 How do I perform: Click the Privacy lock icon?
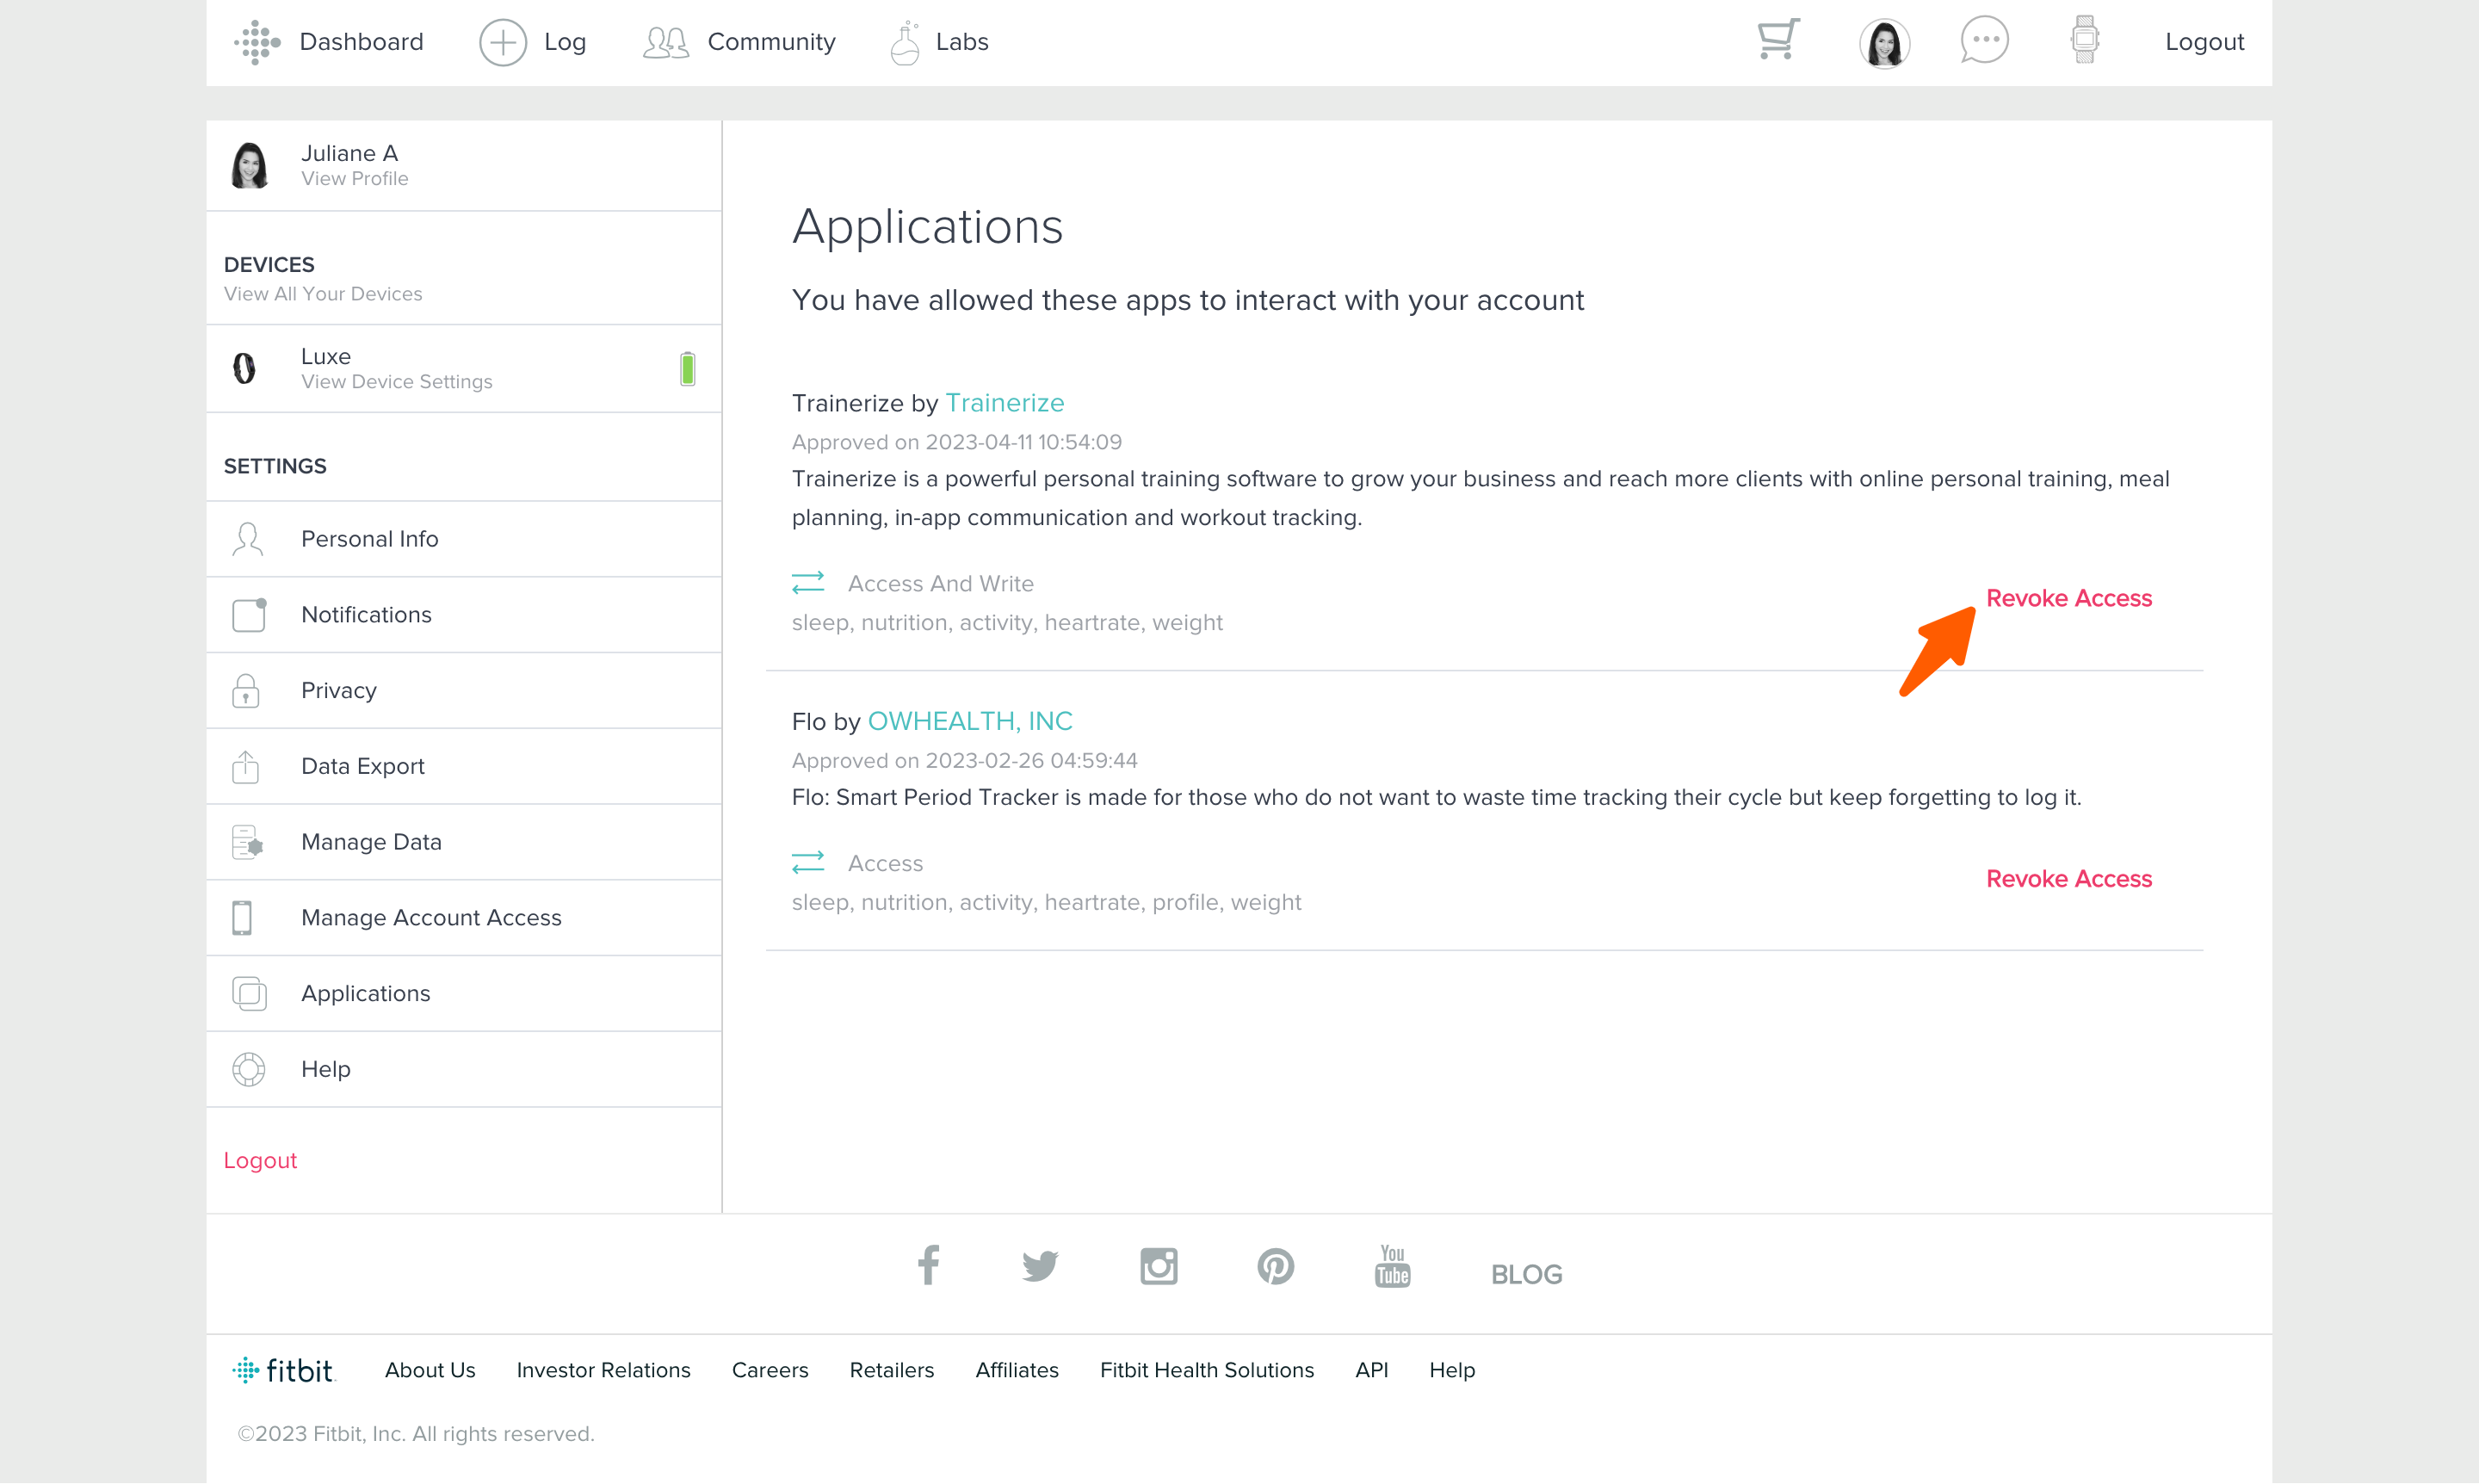tap(246, 691)
